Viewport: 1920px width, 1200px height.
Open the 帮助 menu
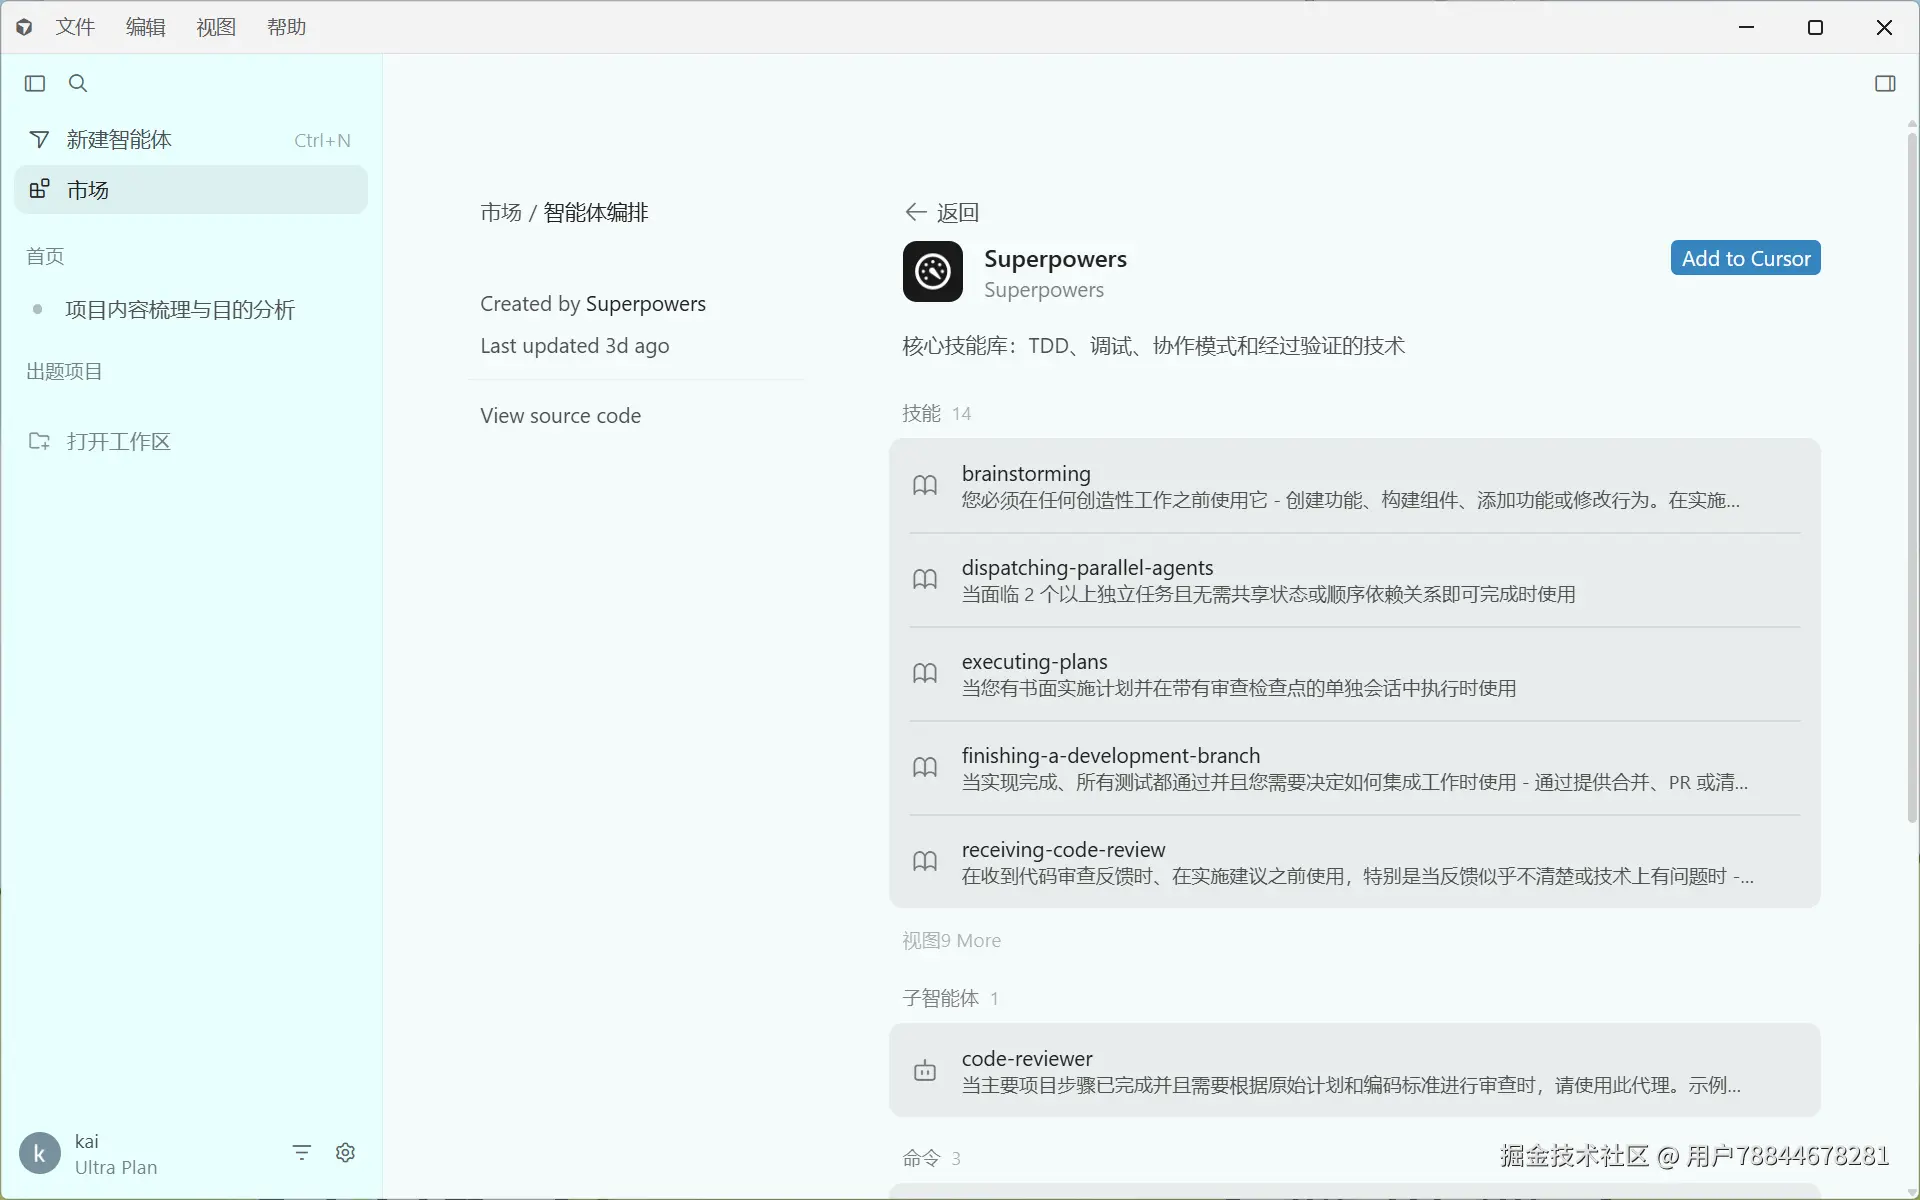[286, 27]
